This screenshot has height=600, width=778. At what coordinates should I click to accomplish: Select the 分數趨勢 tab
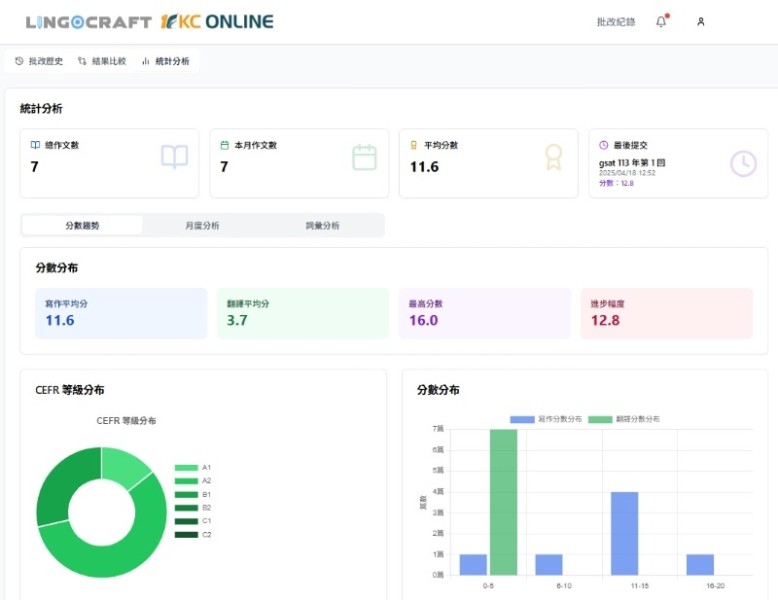click(82, 226)
